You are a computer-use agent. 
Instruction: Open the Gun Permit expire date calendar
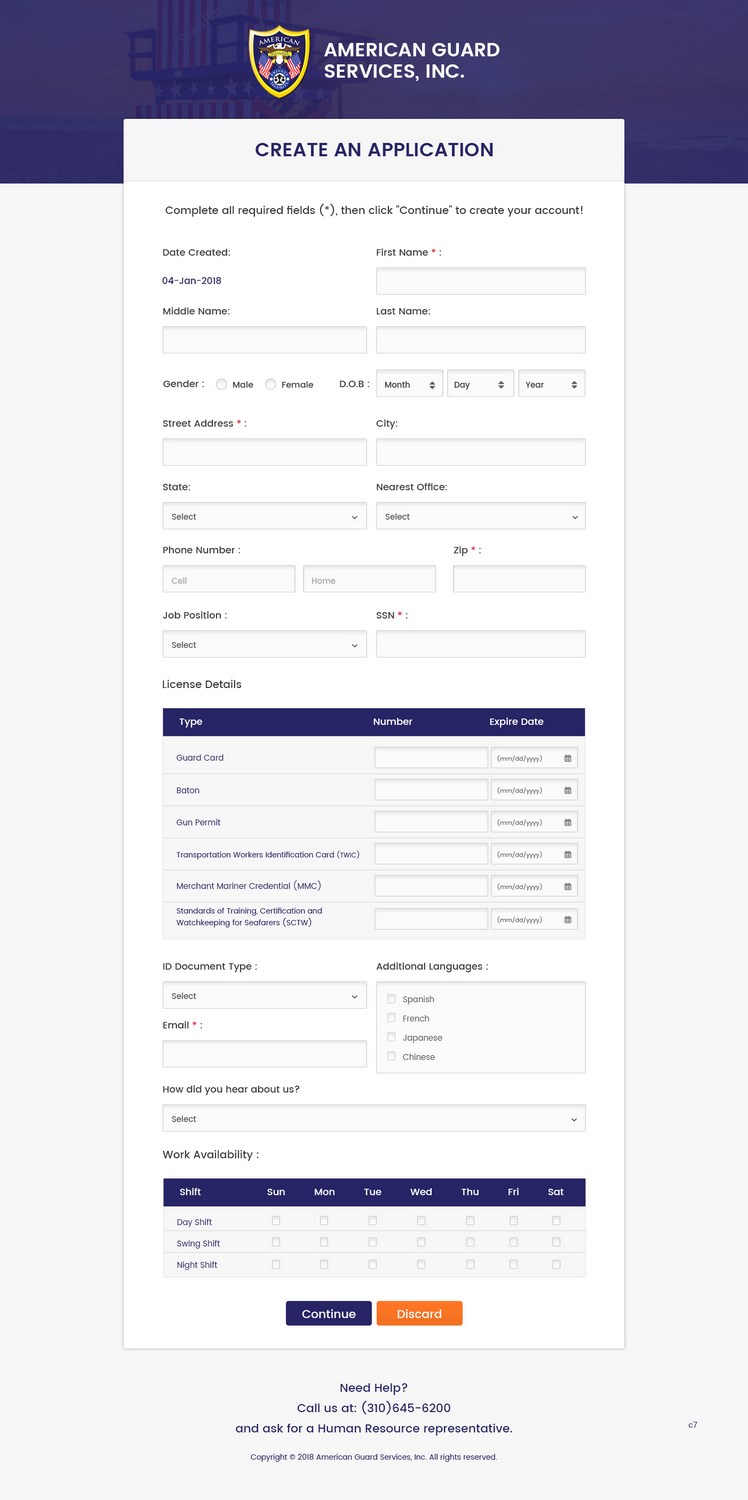(x=570, y=821)
